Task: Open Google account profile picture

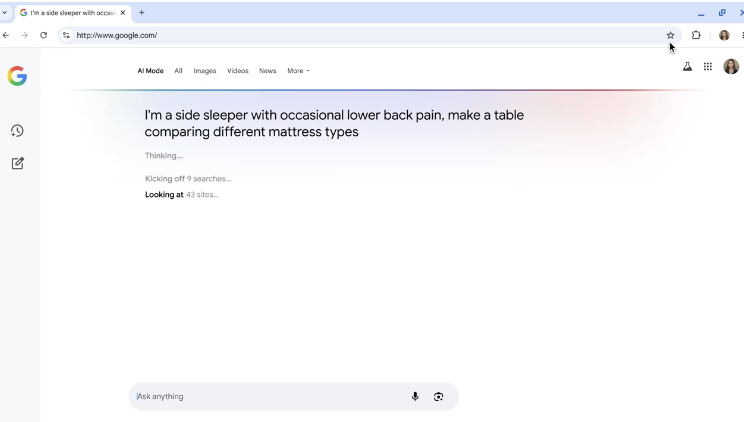Action: [x=731, y=67]
